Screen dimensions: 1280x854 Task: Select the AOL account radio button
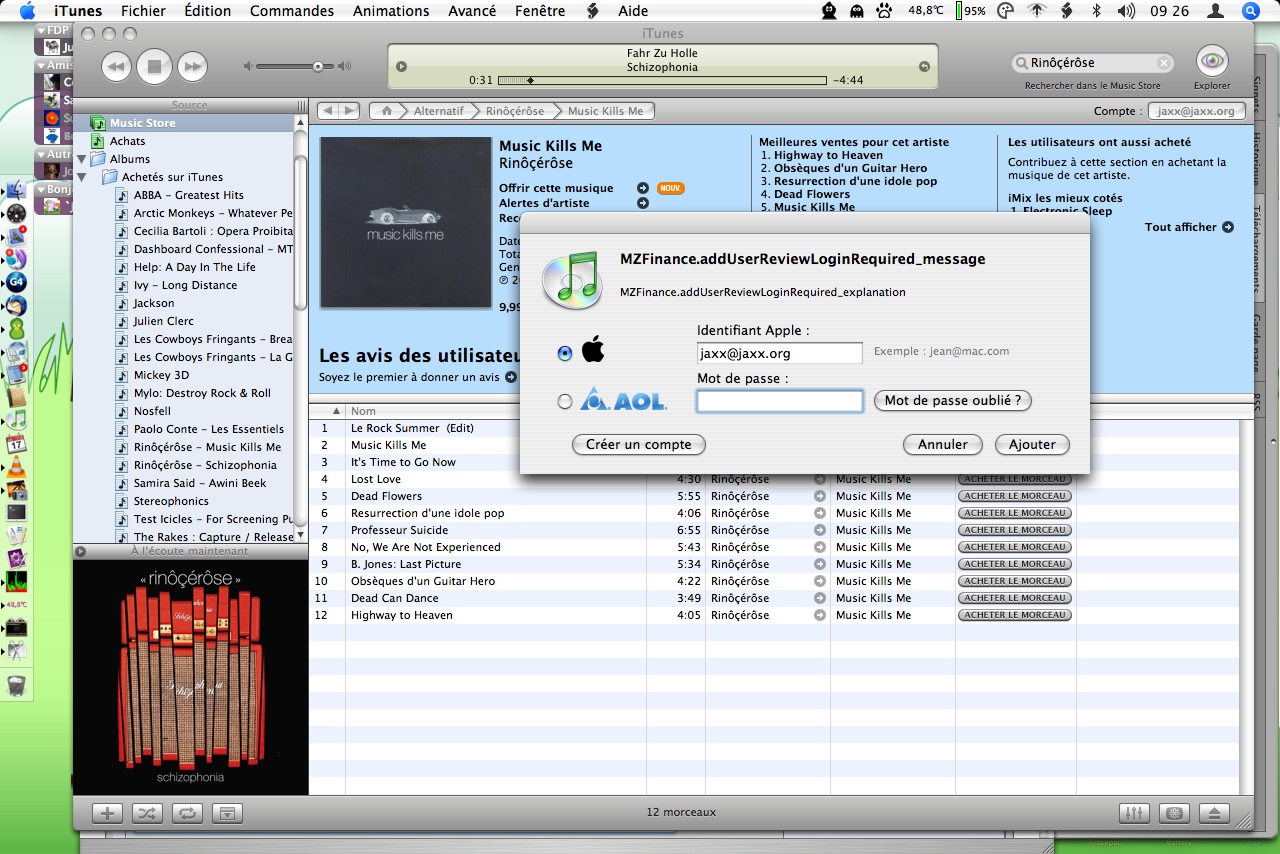point(565,401)
